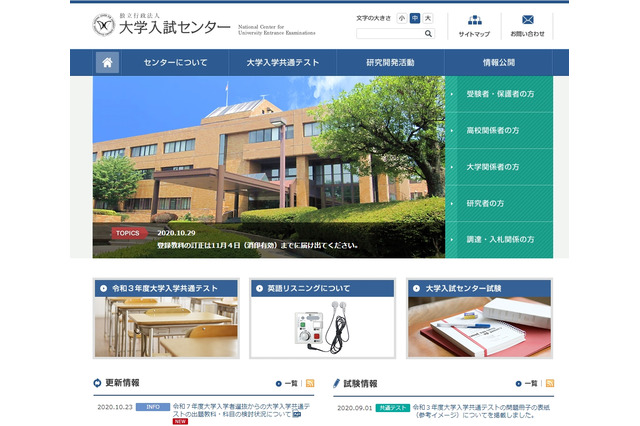Screen dimensions: 640x426
Task: Select 調達・入札関係の方 link
Action: pos(499,240)
